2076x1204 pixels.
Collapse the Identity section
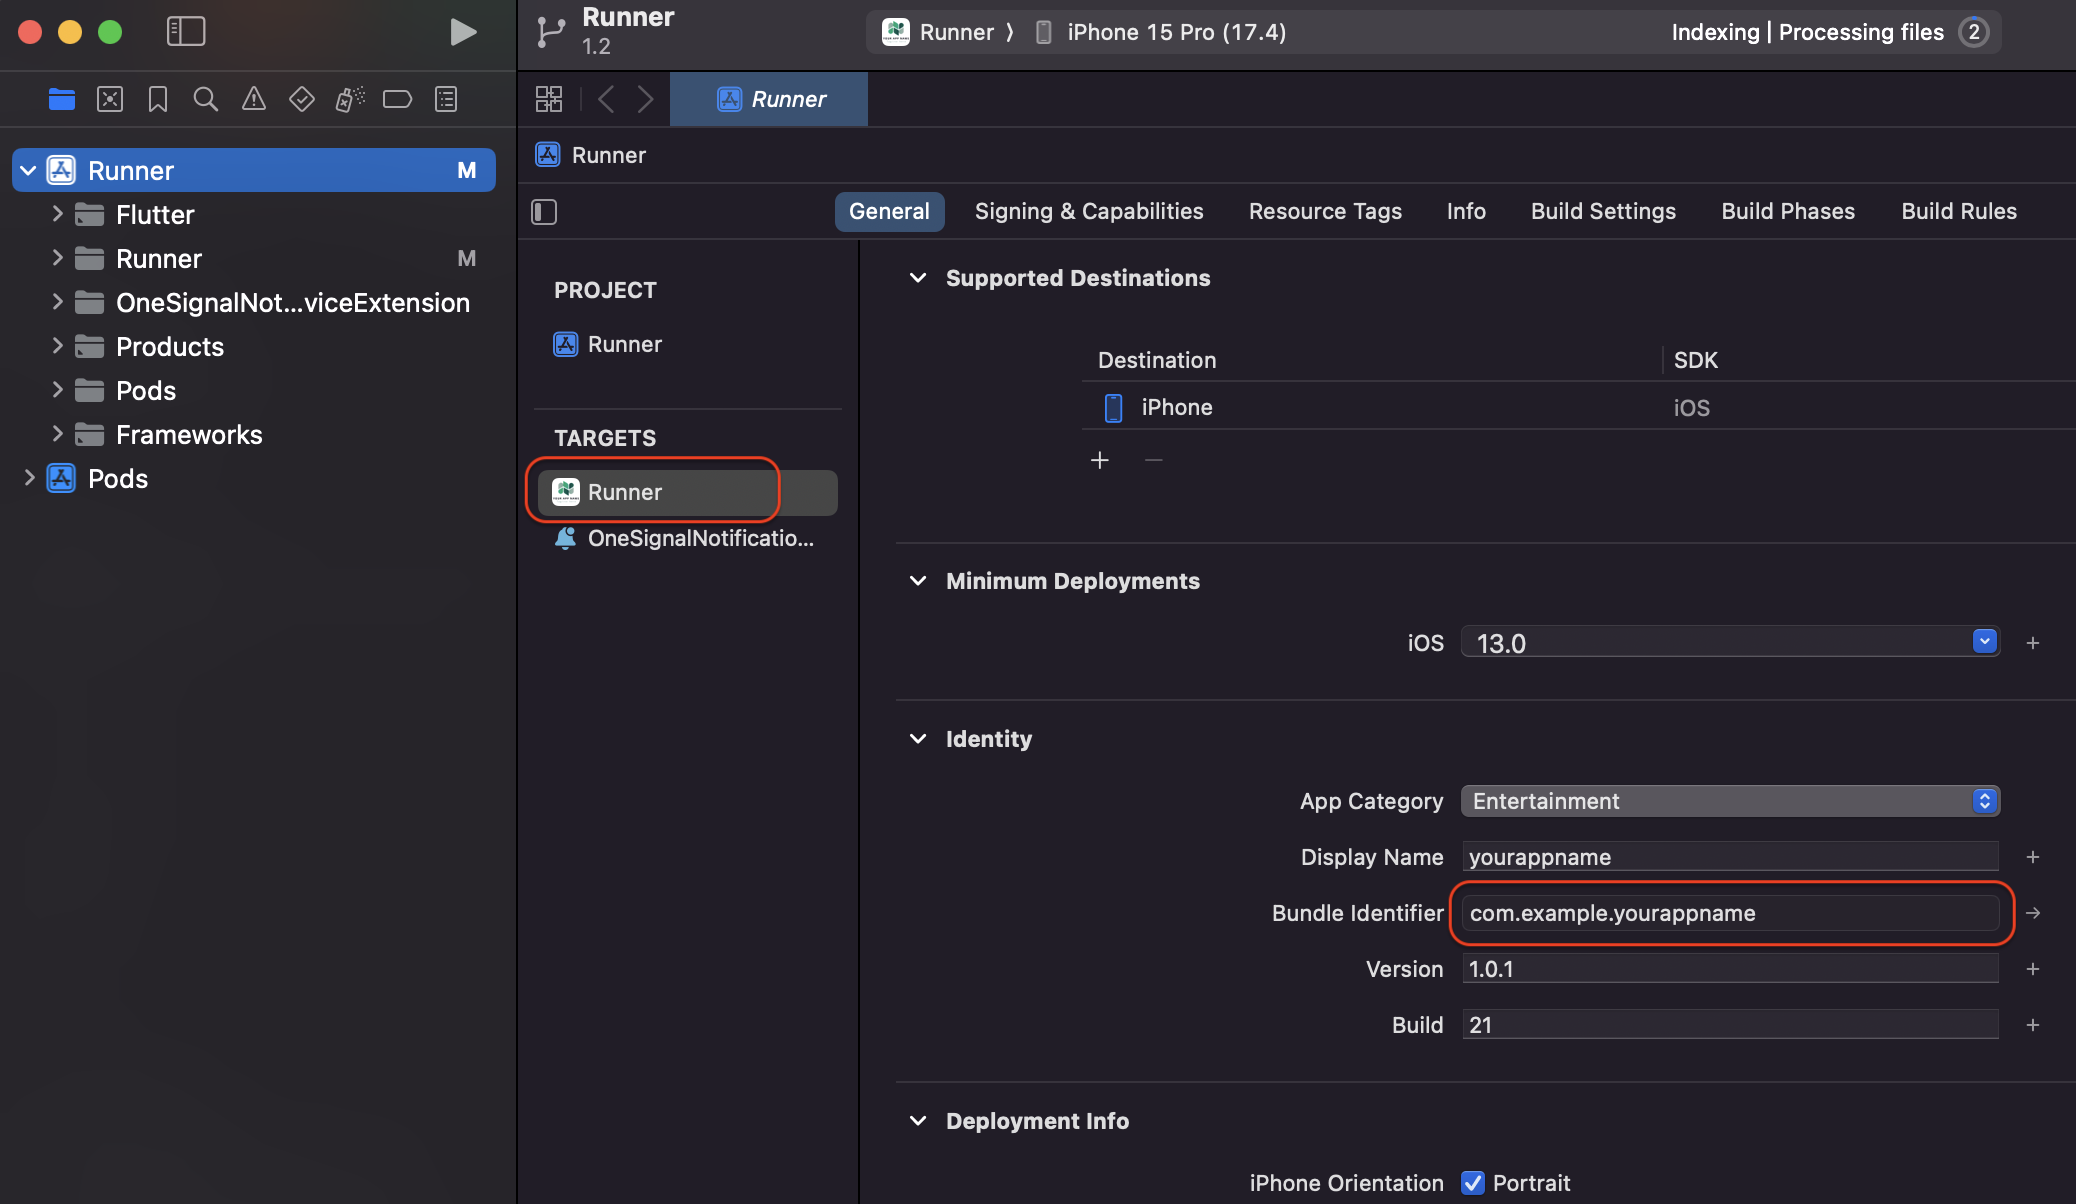(x=918, y=739)
